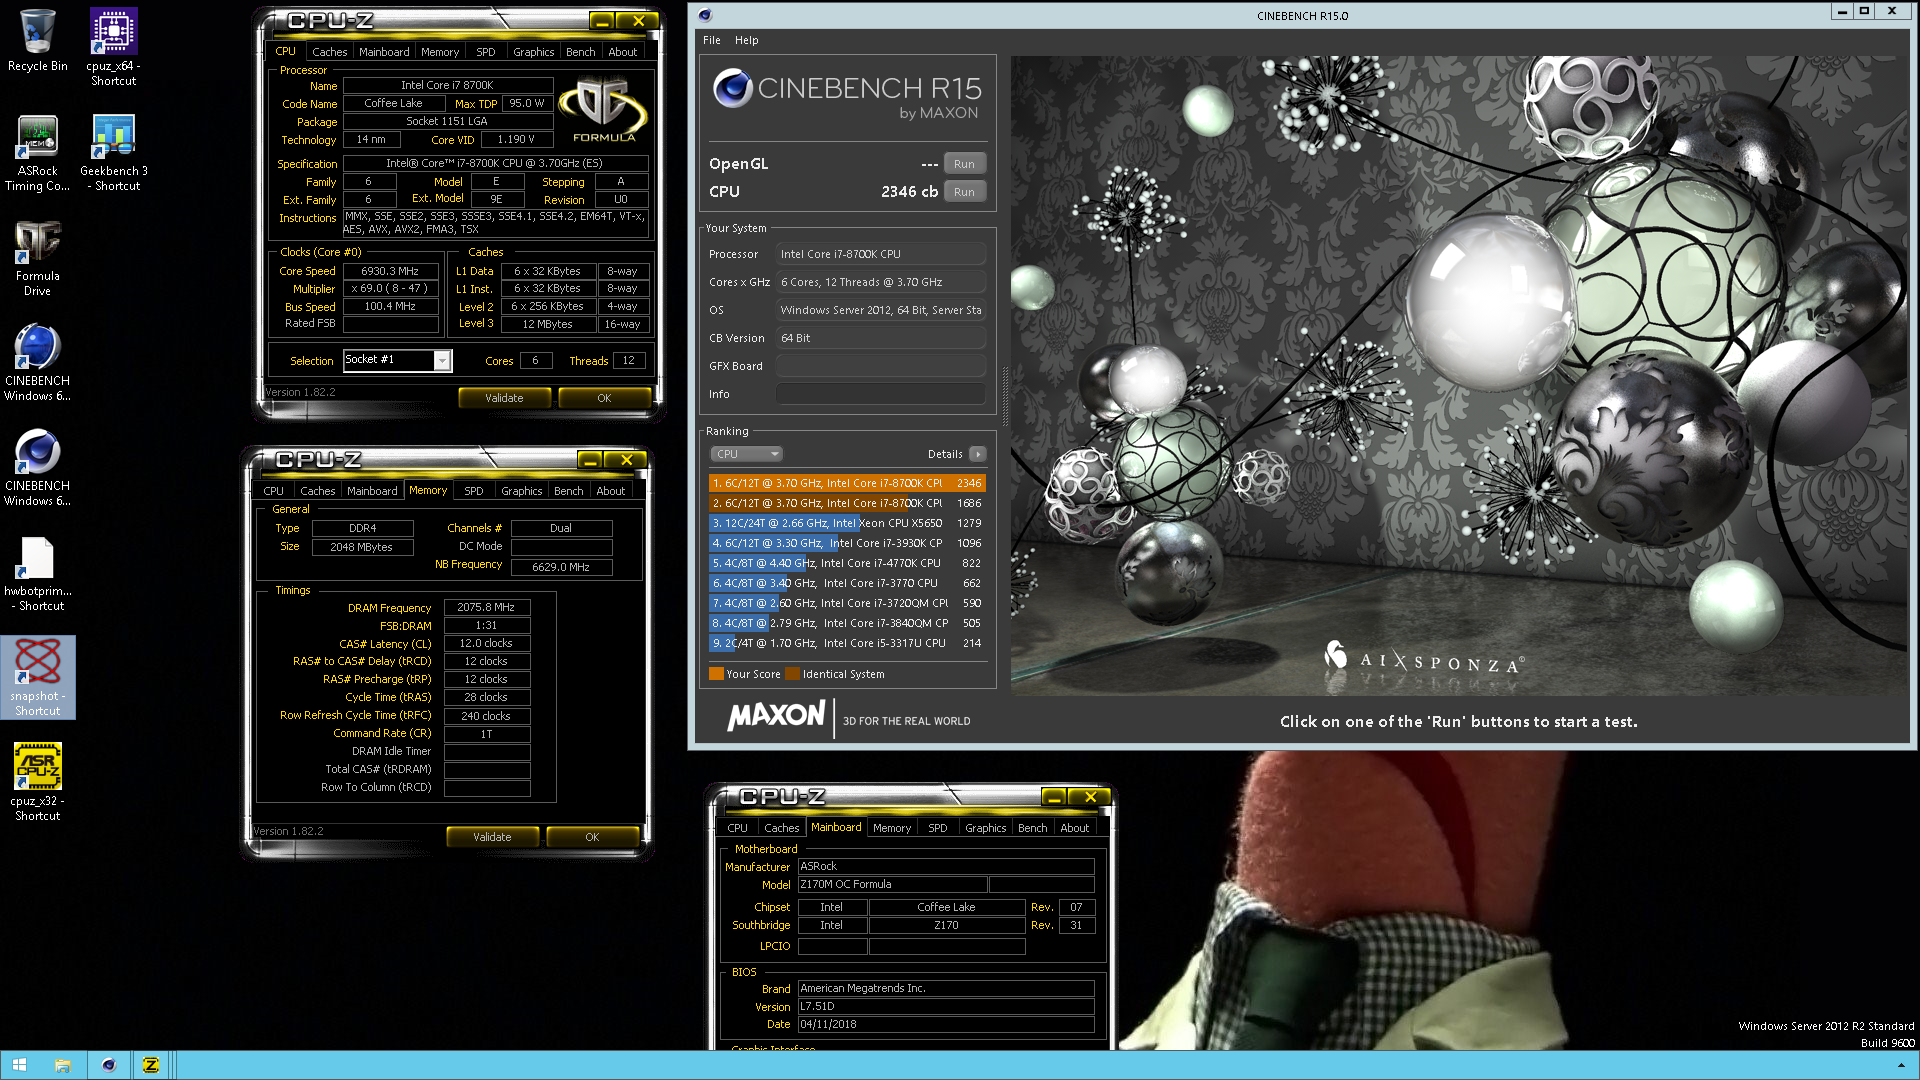Open the File menu in Cinebench
Screen dimensions: 1920x1080
(711, 40)
